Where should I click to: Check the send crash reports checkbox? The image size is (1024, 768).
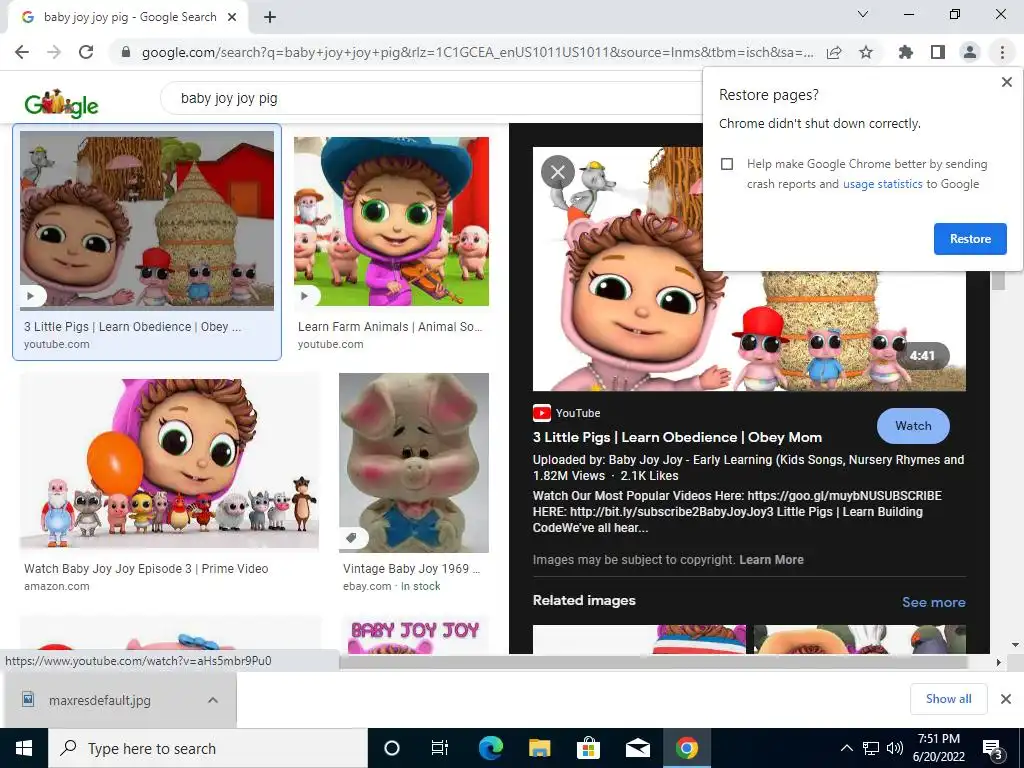pyautogui.click(x=727, y=164)
